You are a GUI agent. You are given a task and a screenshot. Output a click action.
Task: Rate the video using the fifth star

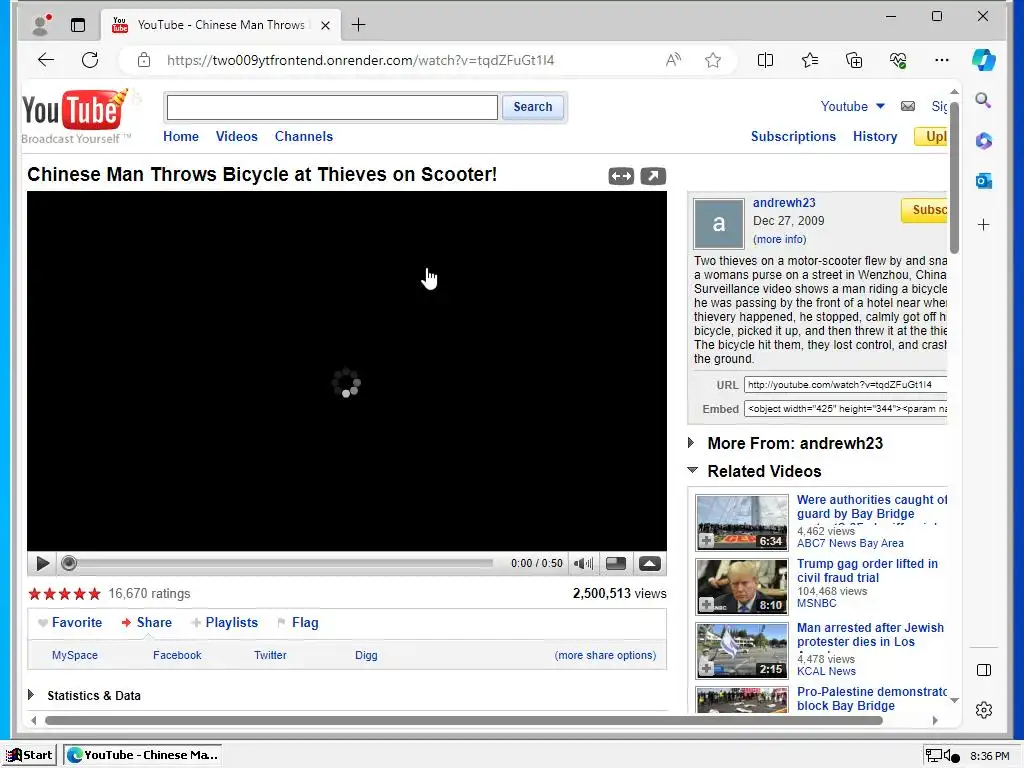(x=95, y=594)
